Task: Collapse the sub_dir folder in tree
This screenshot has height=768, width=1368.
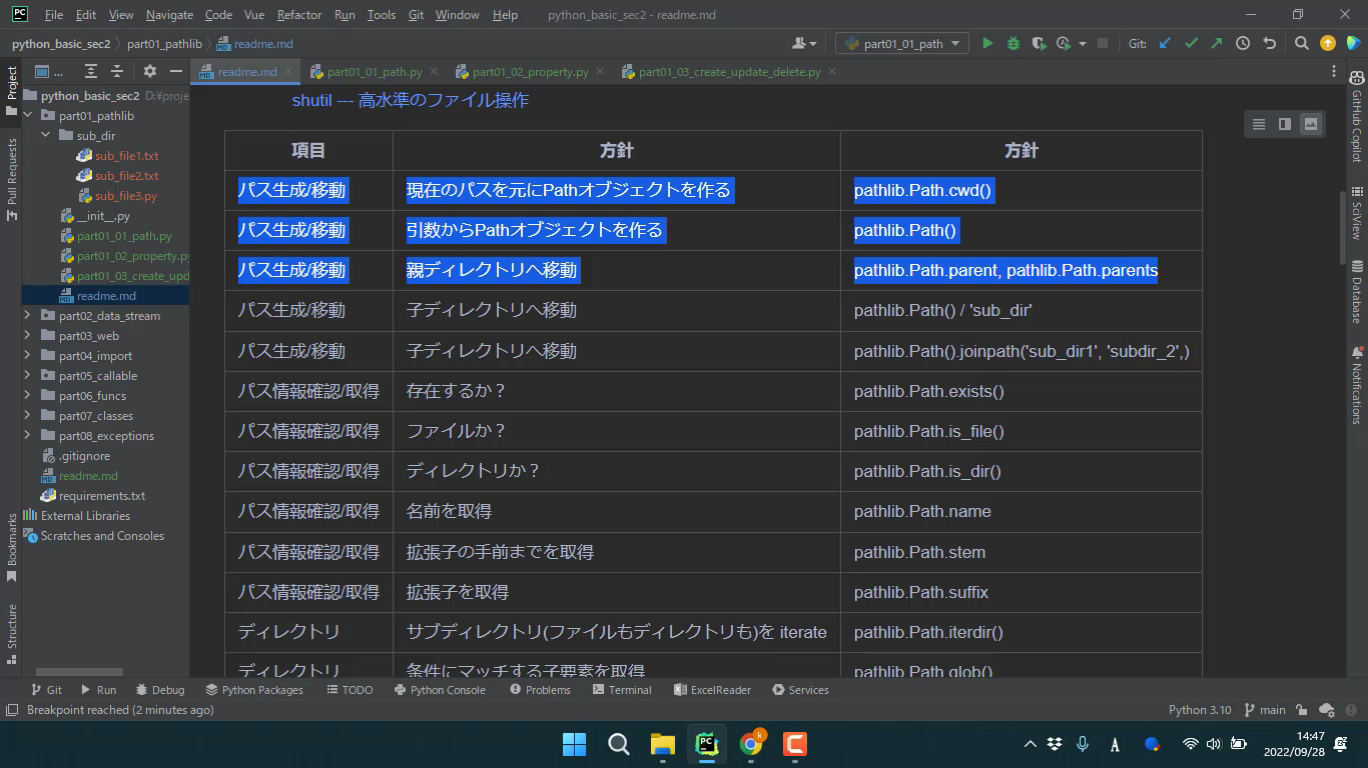Action: 46,136
